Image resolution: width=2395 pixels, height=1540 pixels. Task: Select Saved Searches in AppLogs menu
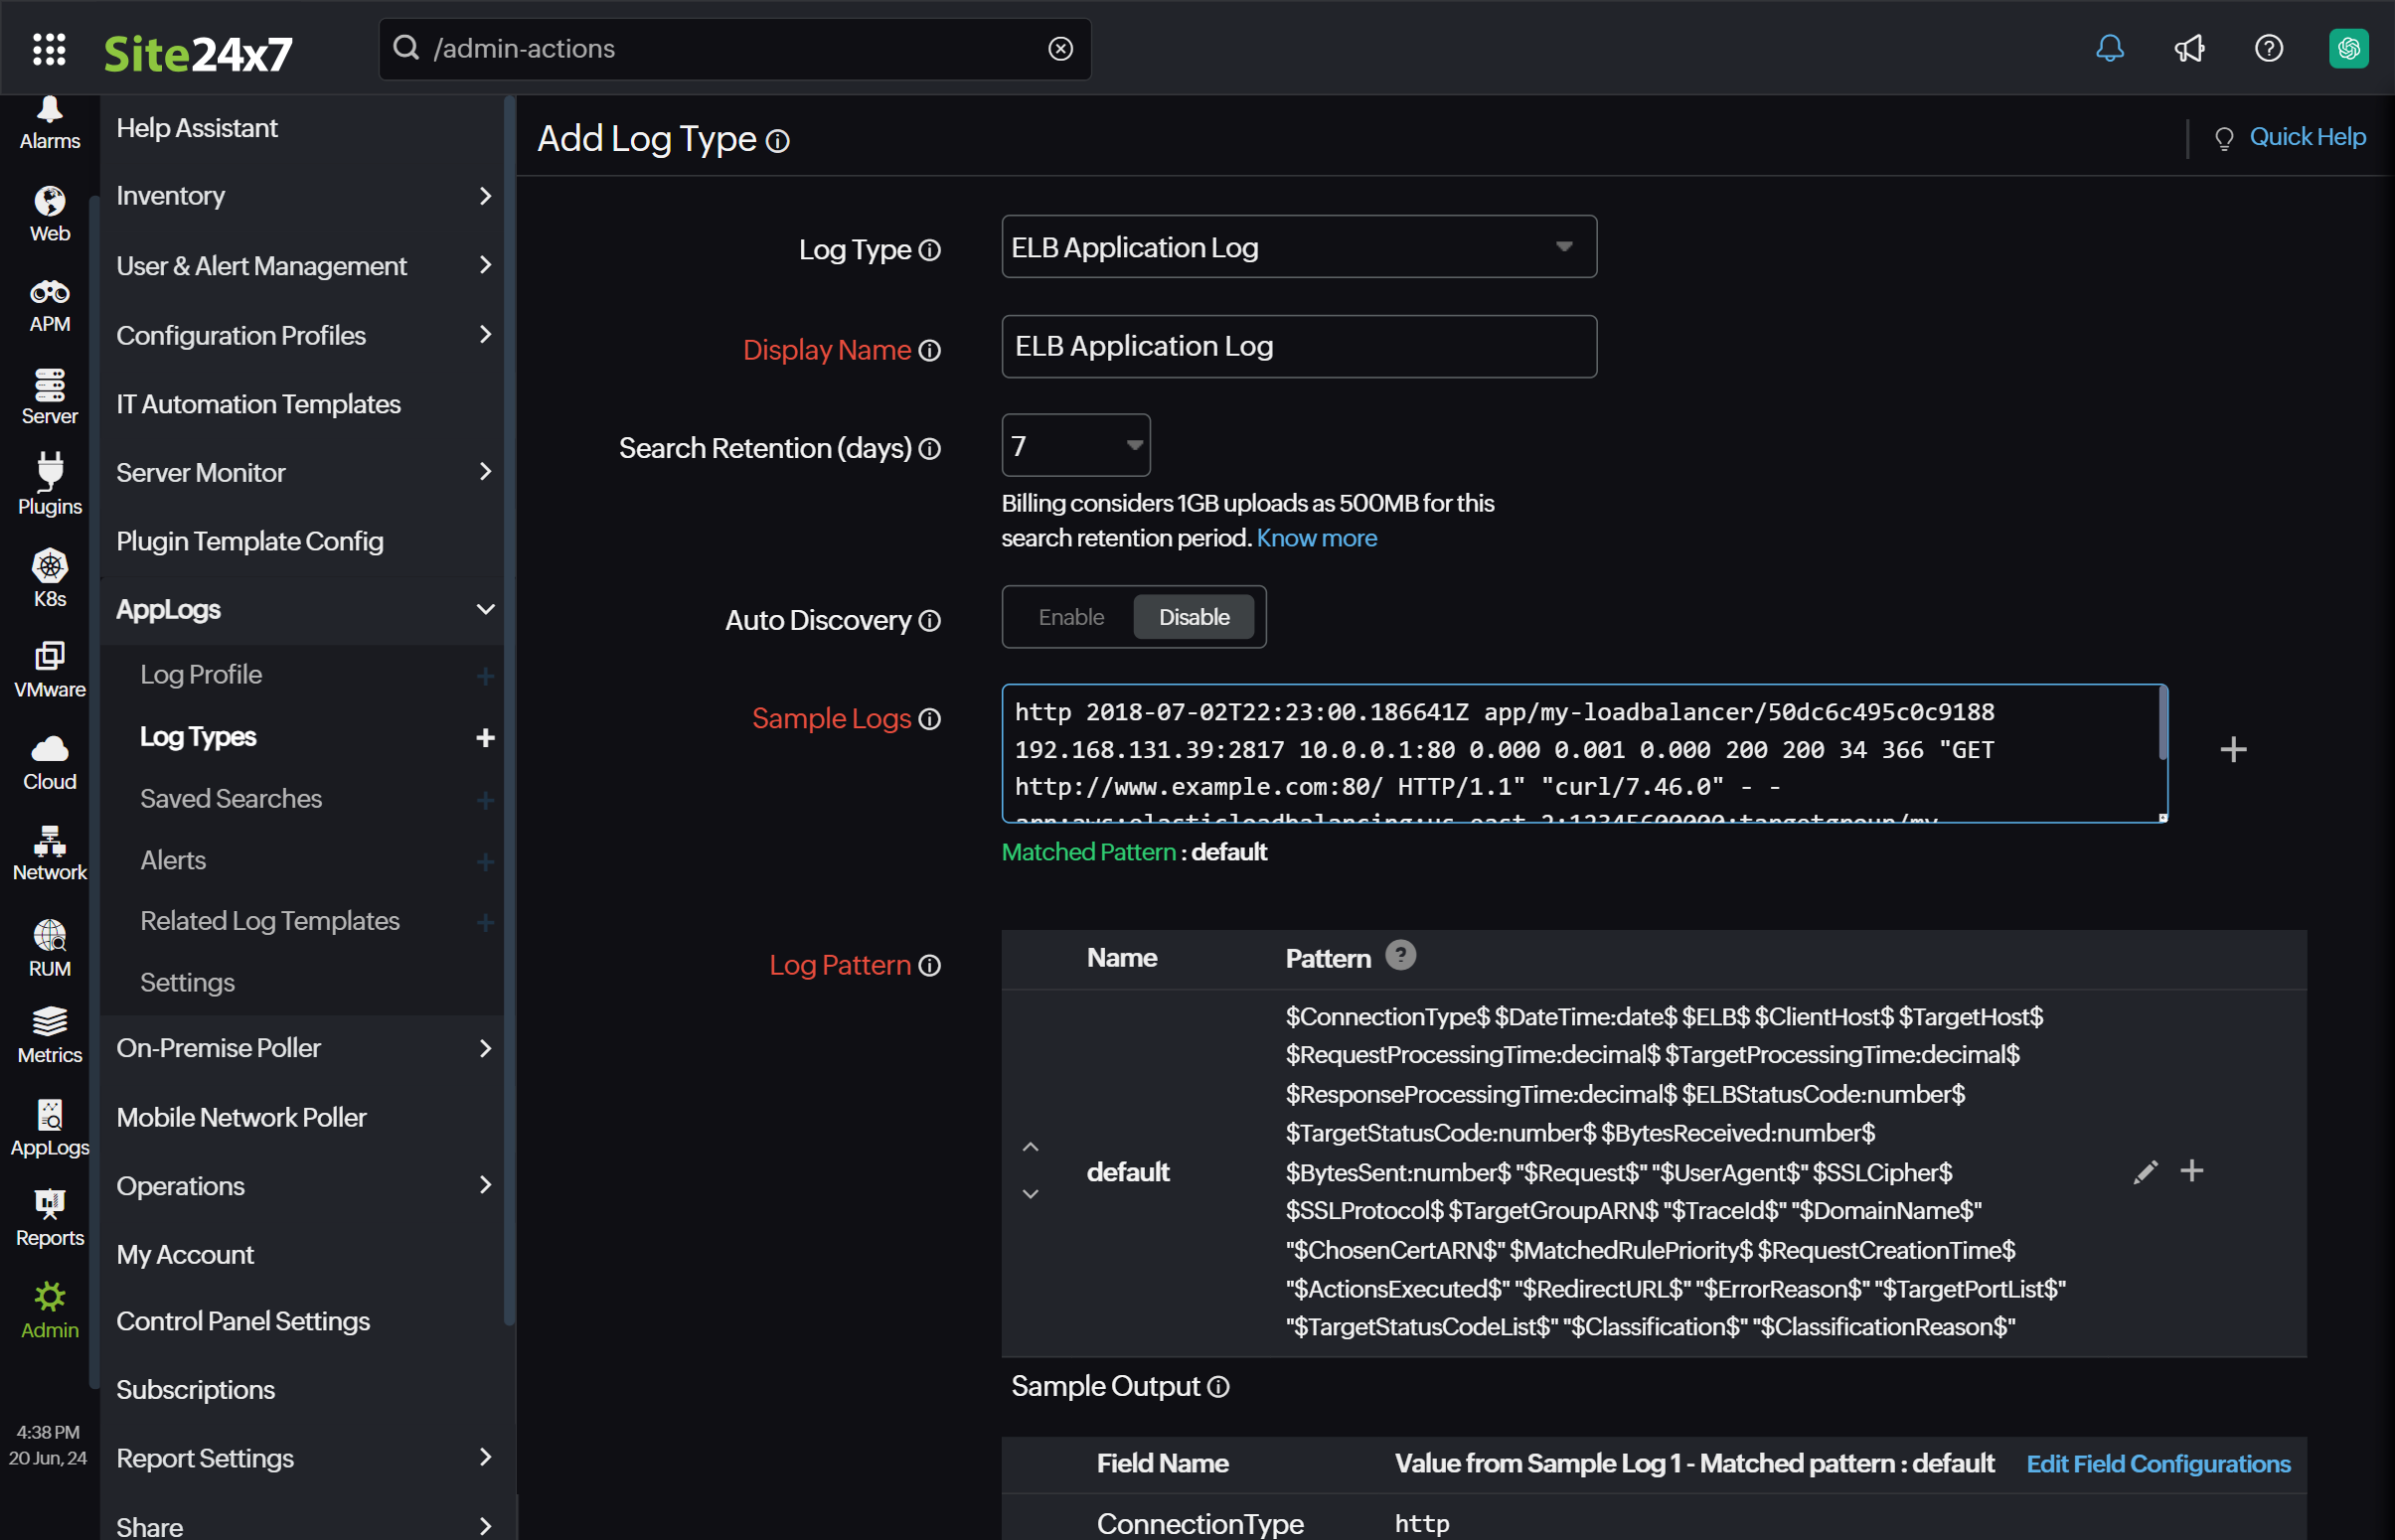pyautogui.click(x=231, y=799)
